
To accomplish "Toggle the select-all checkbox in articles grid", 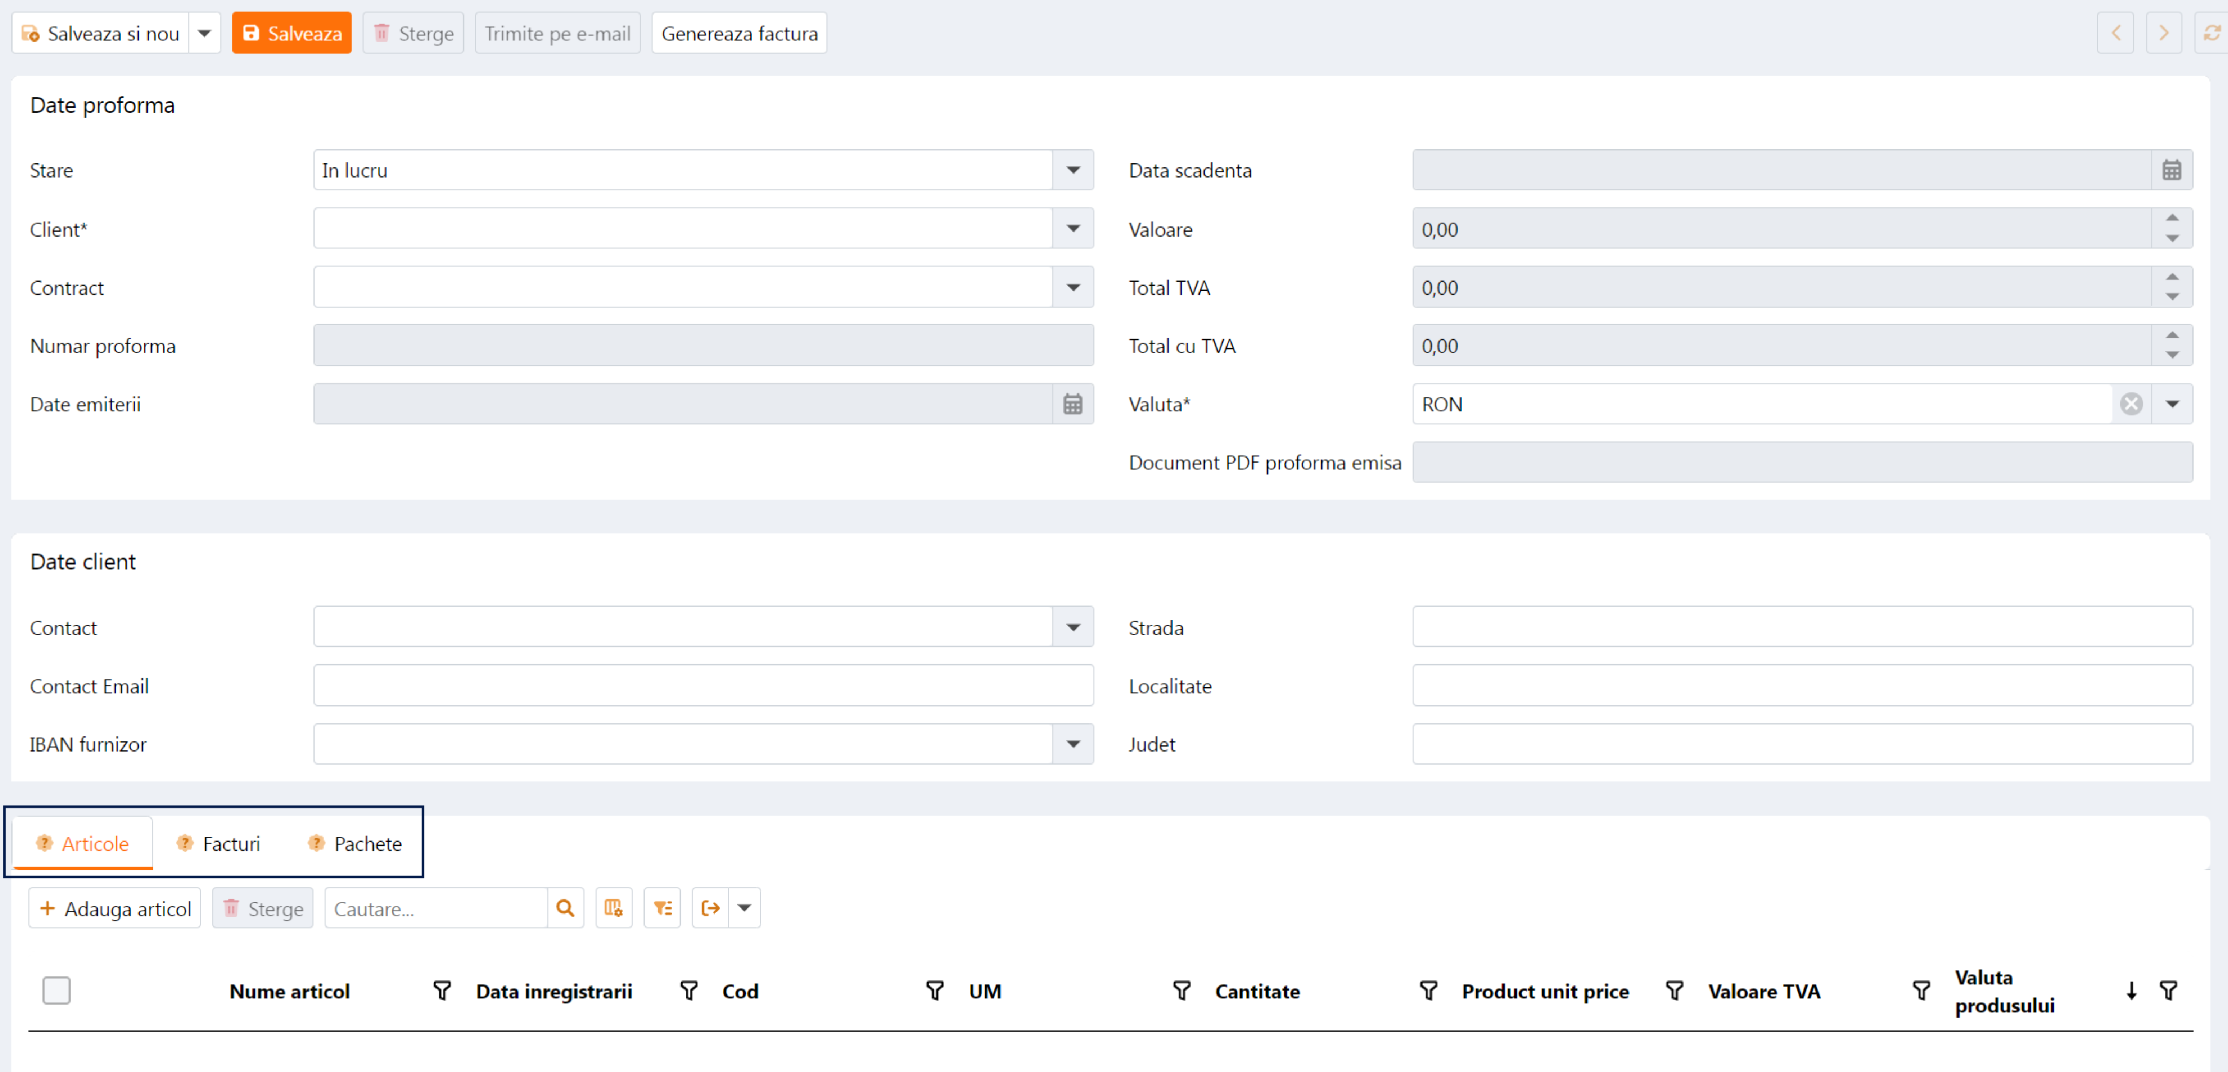I will point(57,991).
